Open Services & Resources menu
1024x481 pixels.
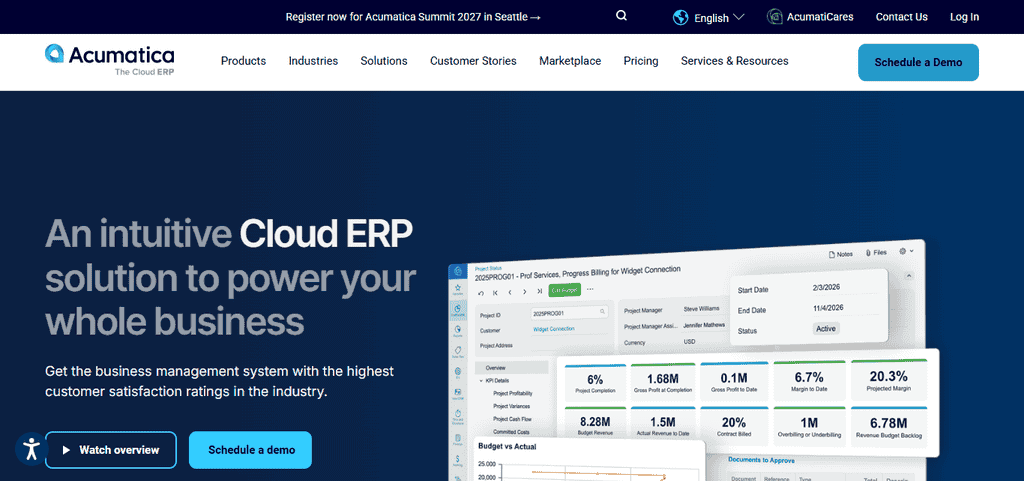[x=735, y=61]
